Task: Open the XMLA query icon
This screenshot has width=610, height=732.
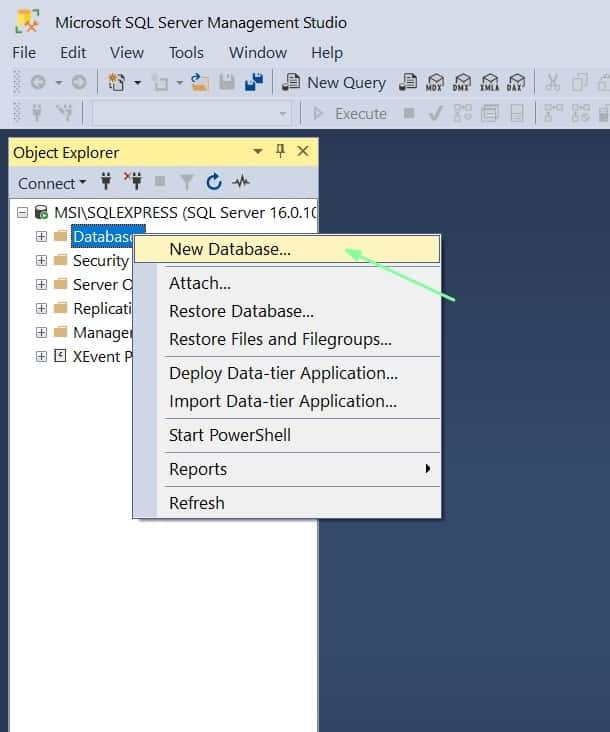Action: 489,83
